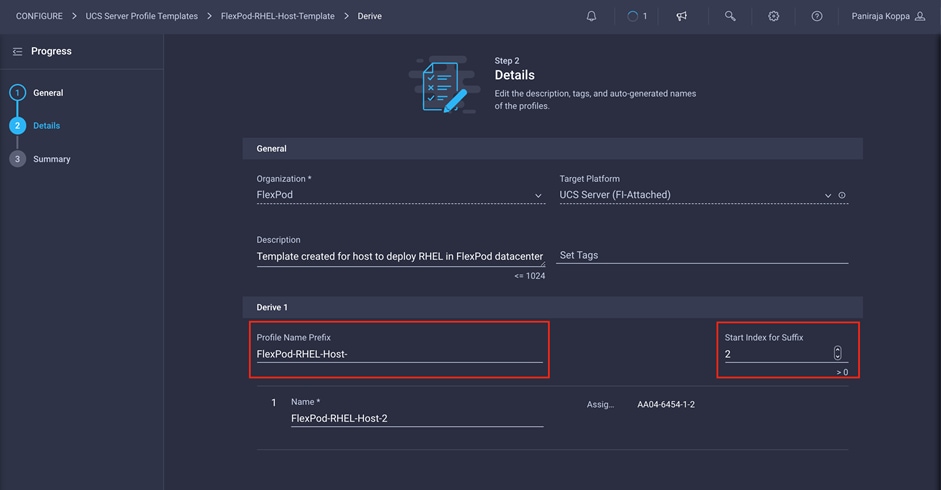Click the Paniraja Koppa username
The image size is (941, 490).
click(880, 16)
